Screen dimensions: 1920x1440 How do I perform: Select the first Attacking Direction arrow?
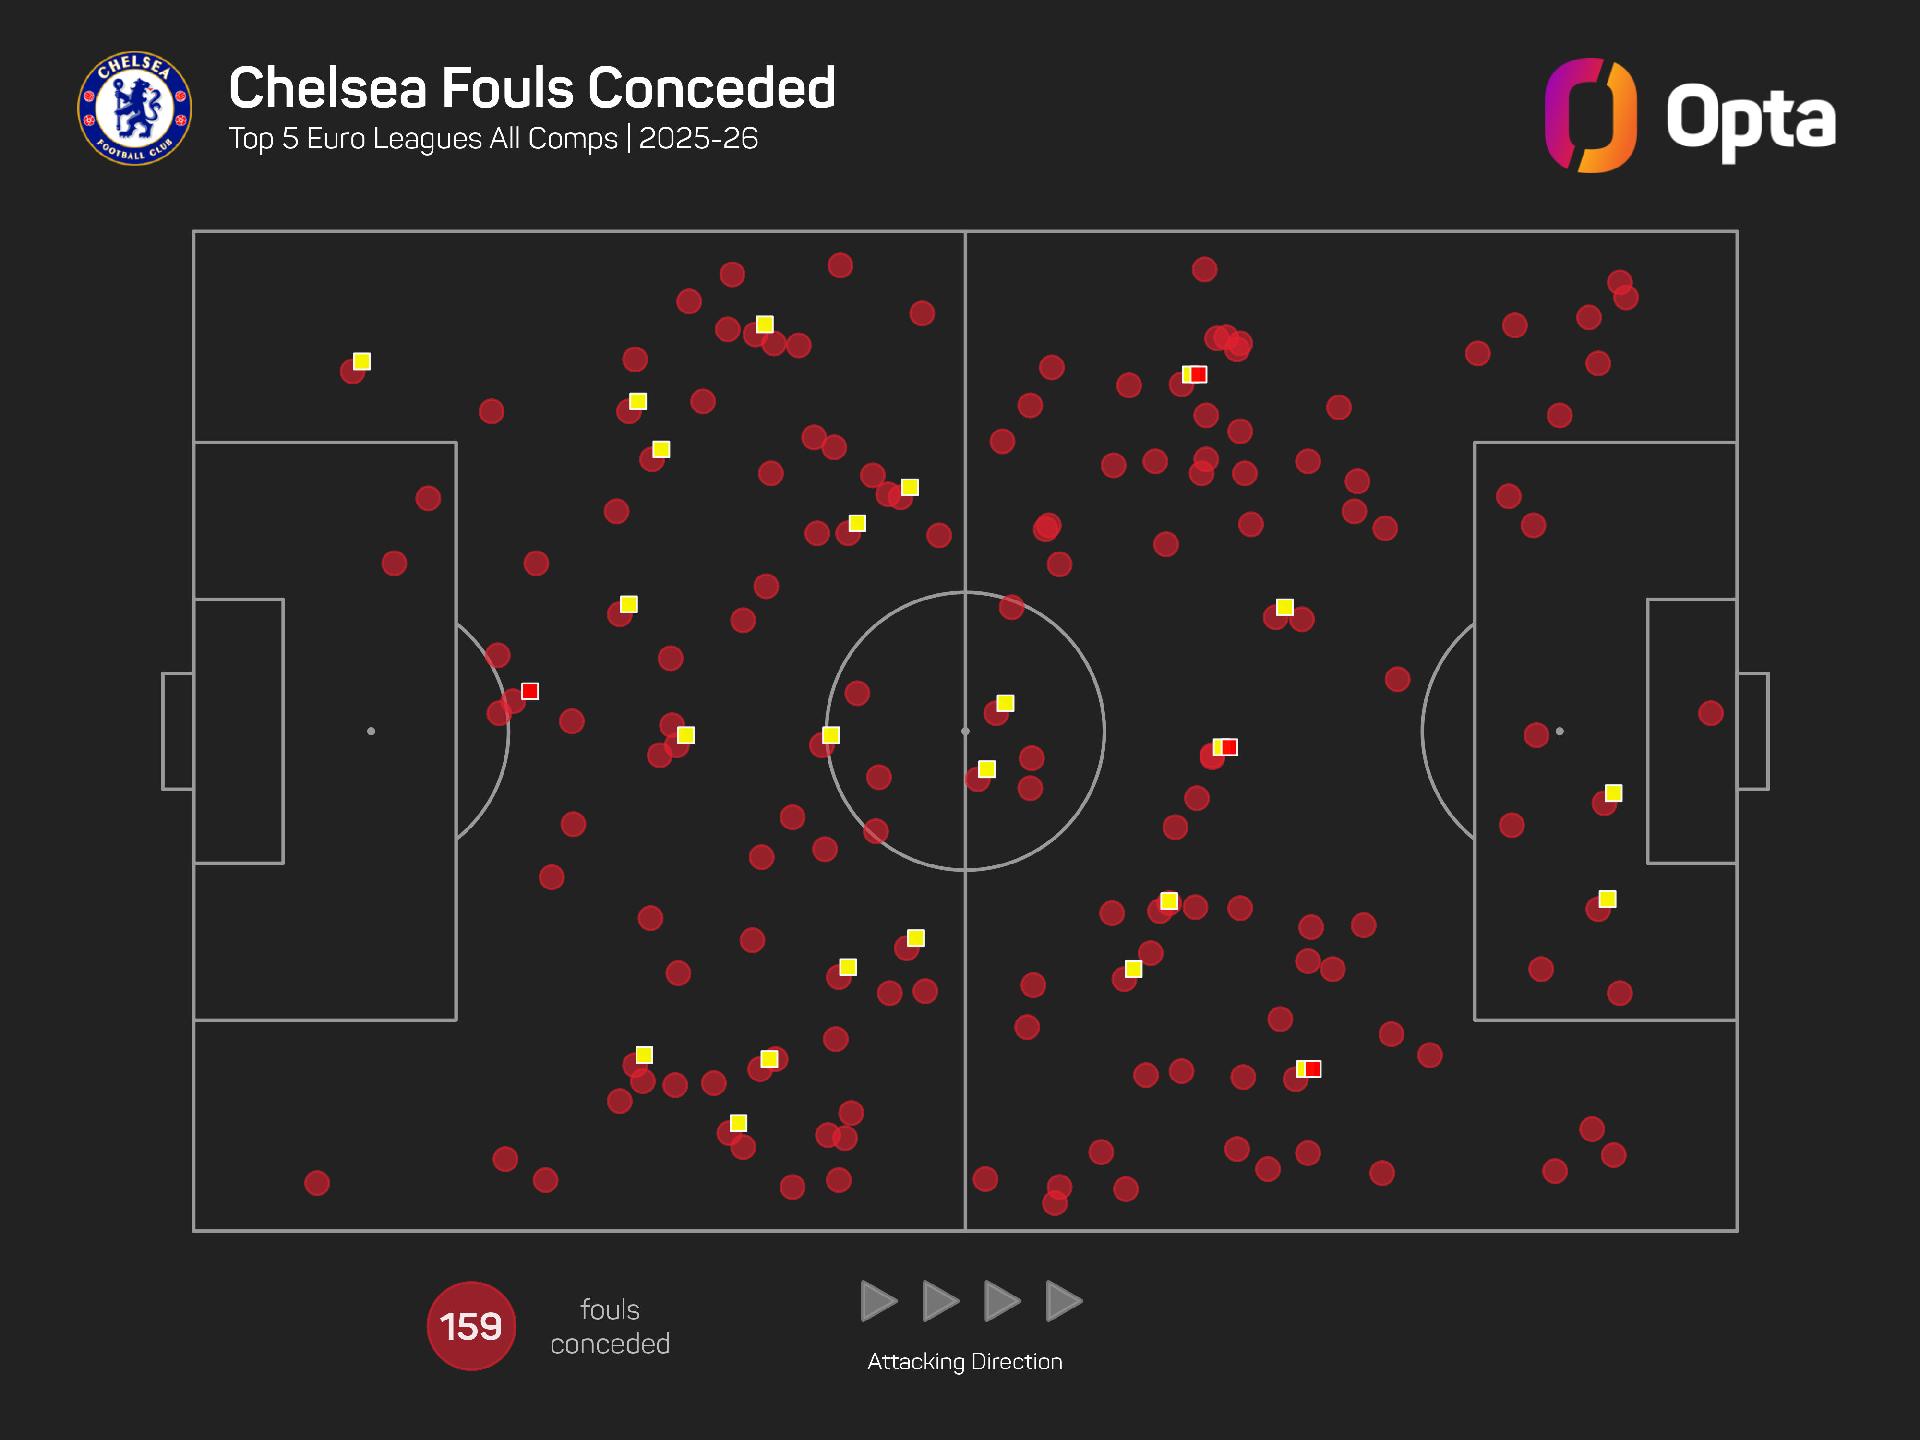[x=878, y=1301]
